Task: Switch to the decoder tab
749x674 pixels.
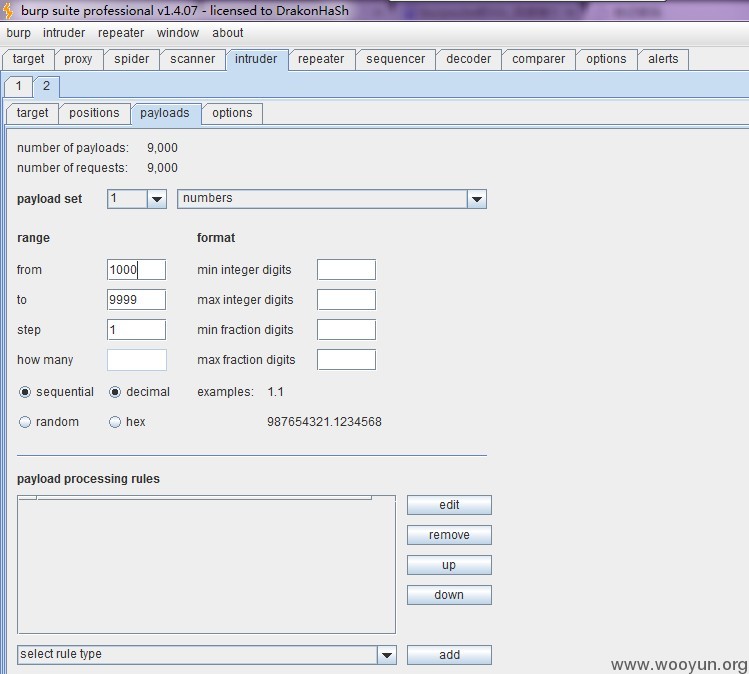Action: [469, 59]
